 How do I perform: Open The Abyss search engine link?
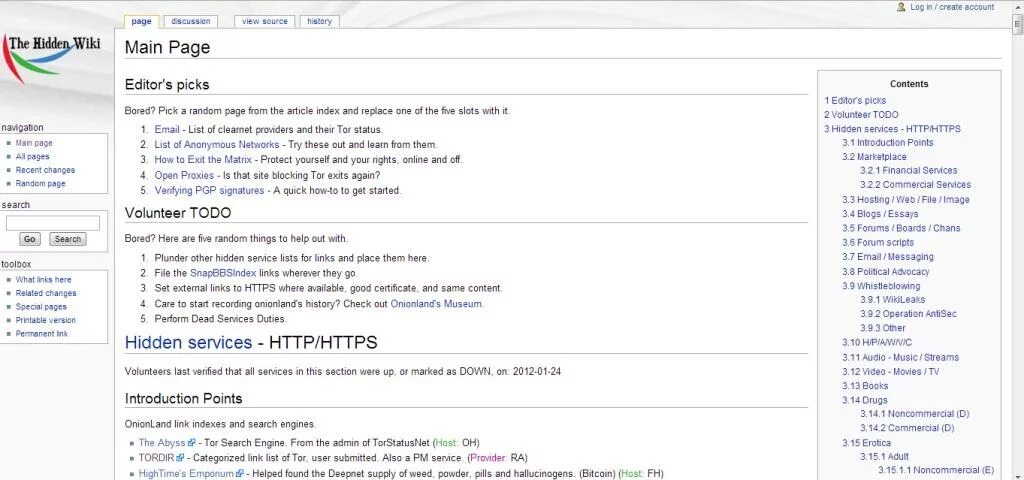click(x=162, y=443)
